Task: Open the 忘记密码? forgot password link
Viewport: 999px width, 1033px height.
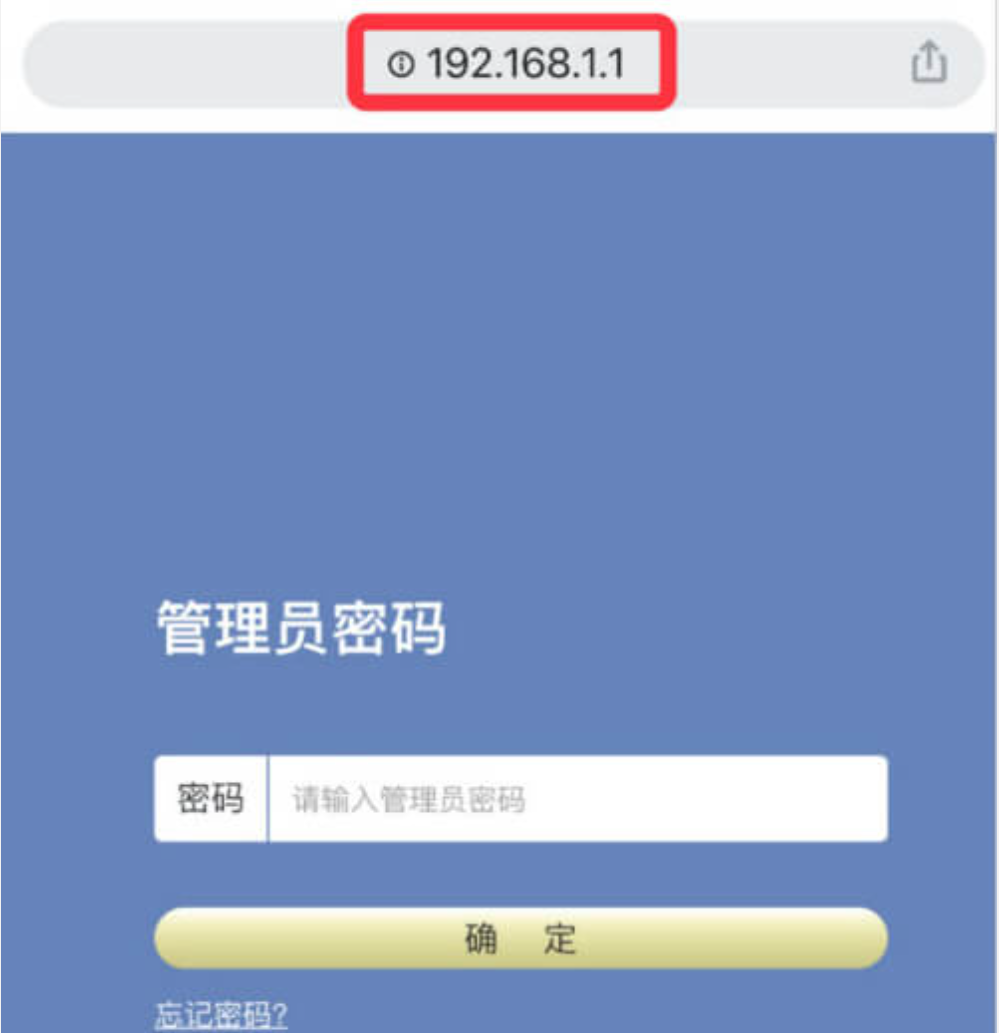Action: 221,1015
